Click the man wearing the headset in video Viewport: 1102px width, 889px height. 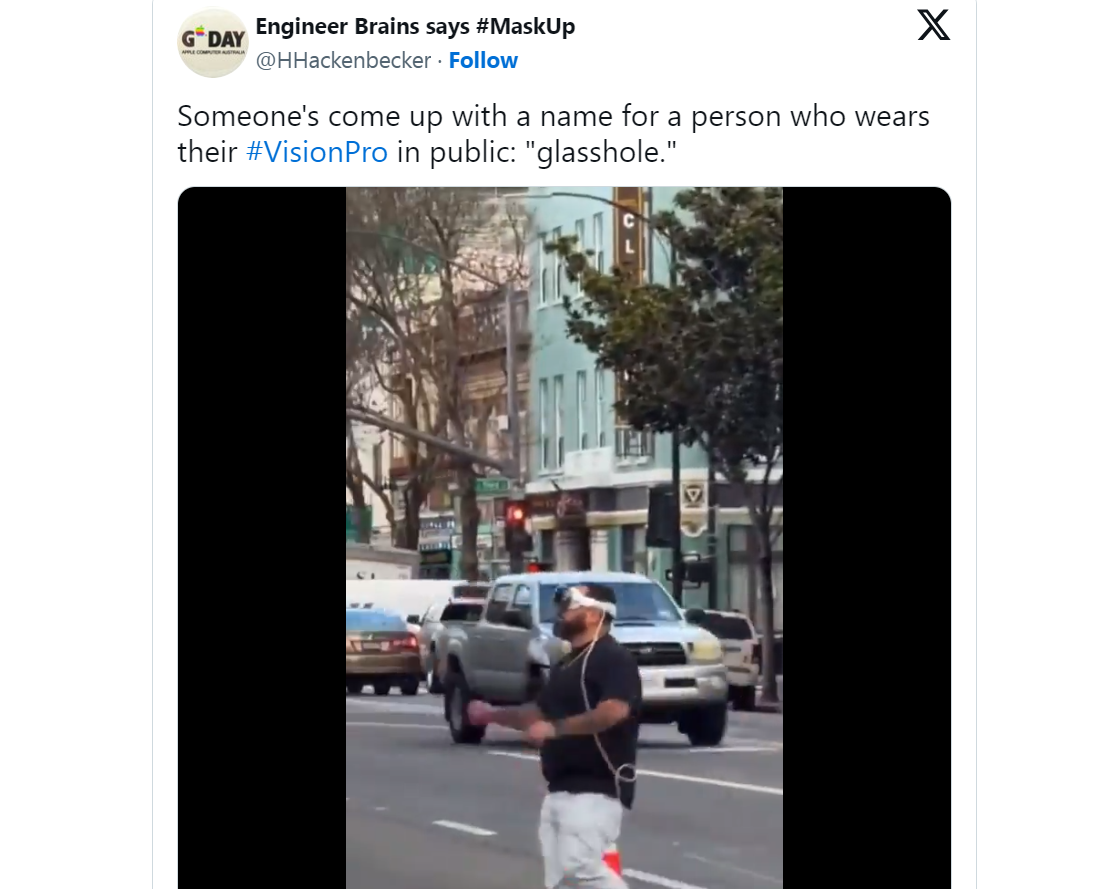[585, 734]
